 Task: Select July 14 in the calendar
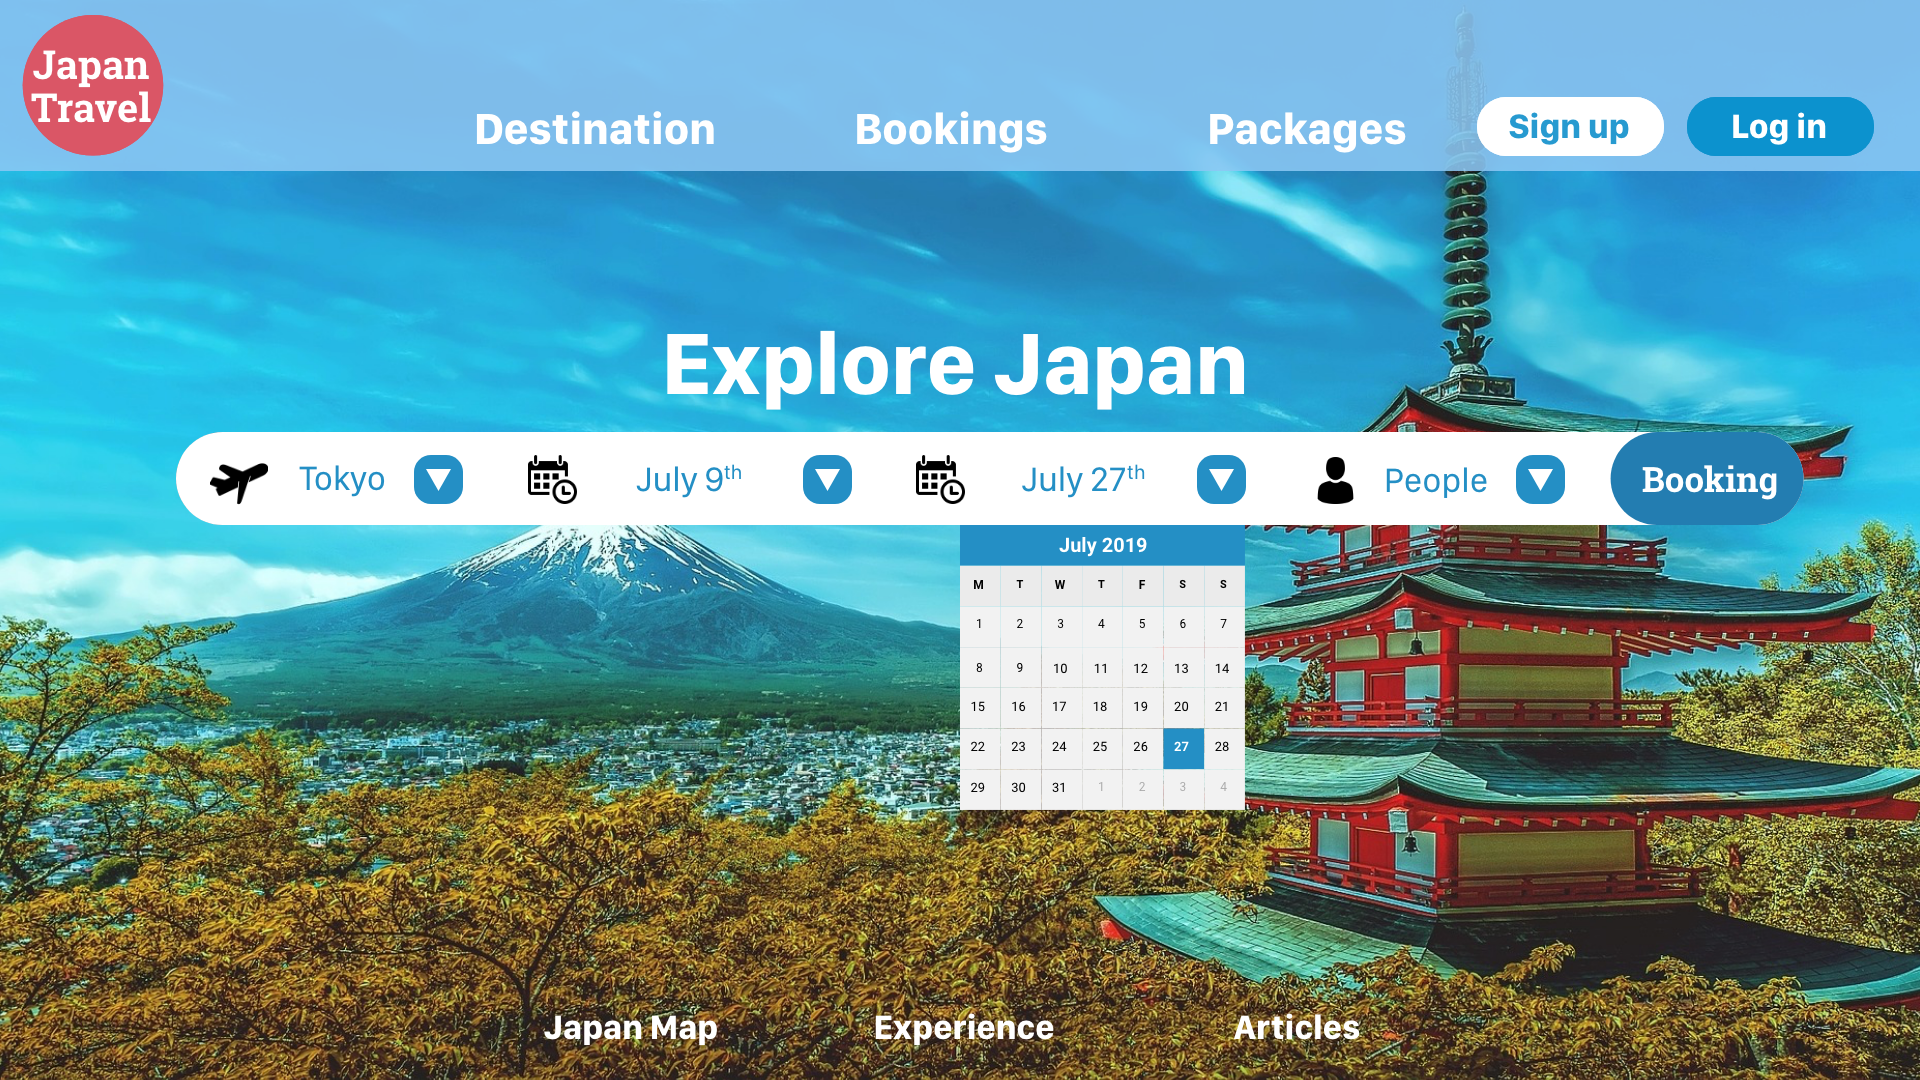(1223, 668)
